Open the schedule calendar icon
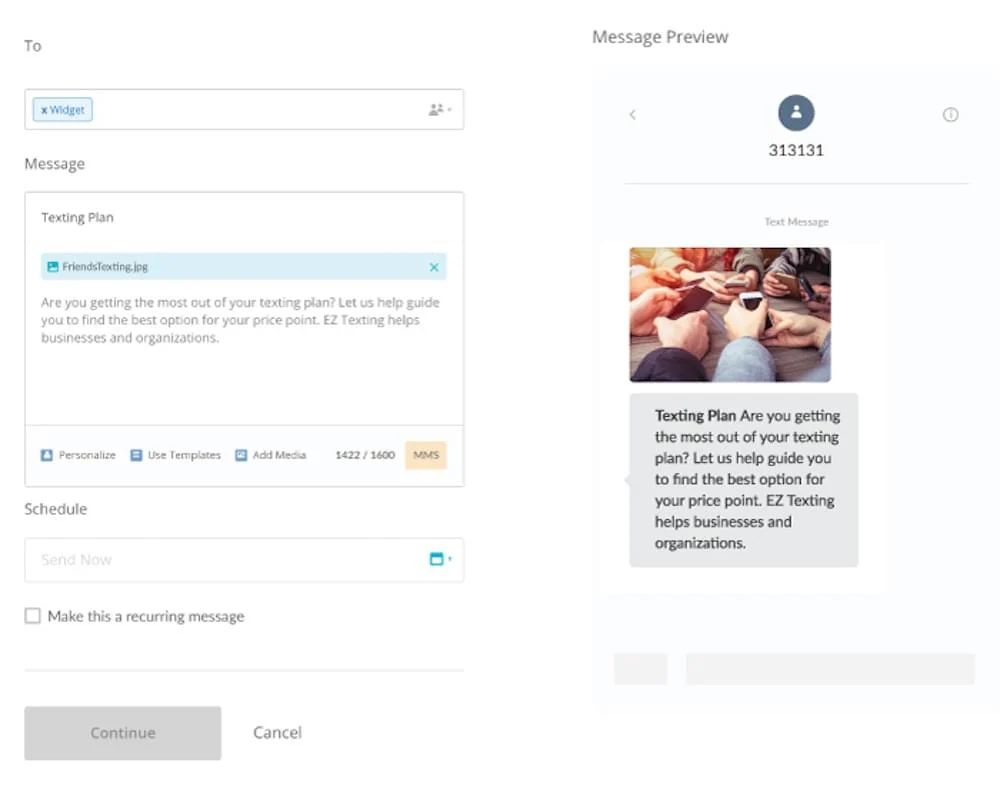Viewport: 1000px width, 789px height. [438, 560]
